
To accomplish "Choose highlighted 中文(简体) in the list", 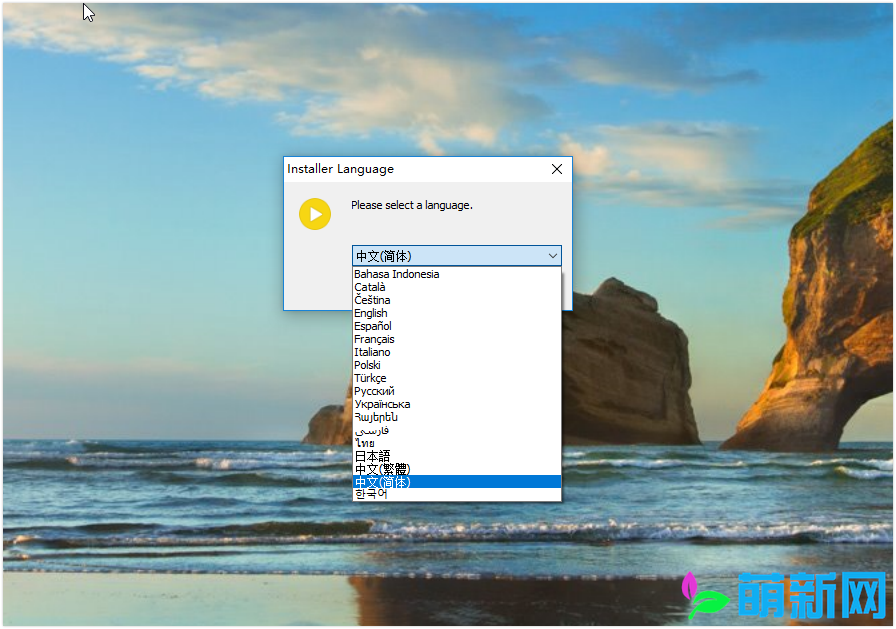I will (457, 482).
